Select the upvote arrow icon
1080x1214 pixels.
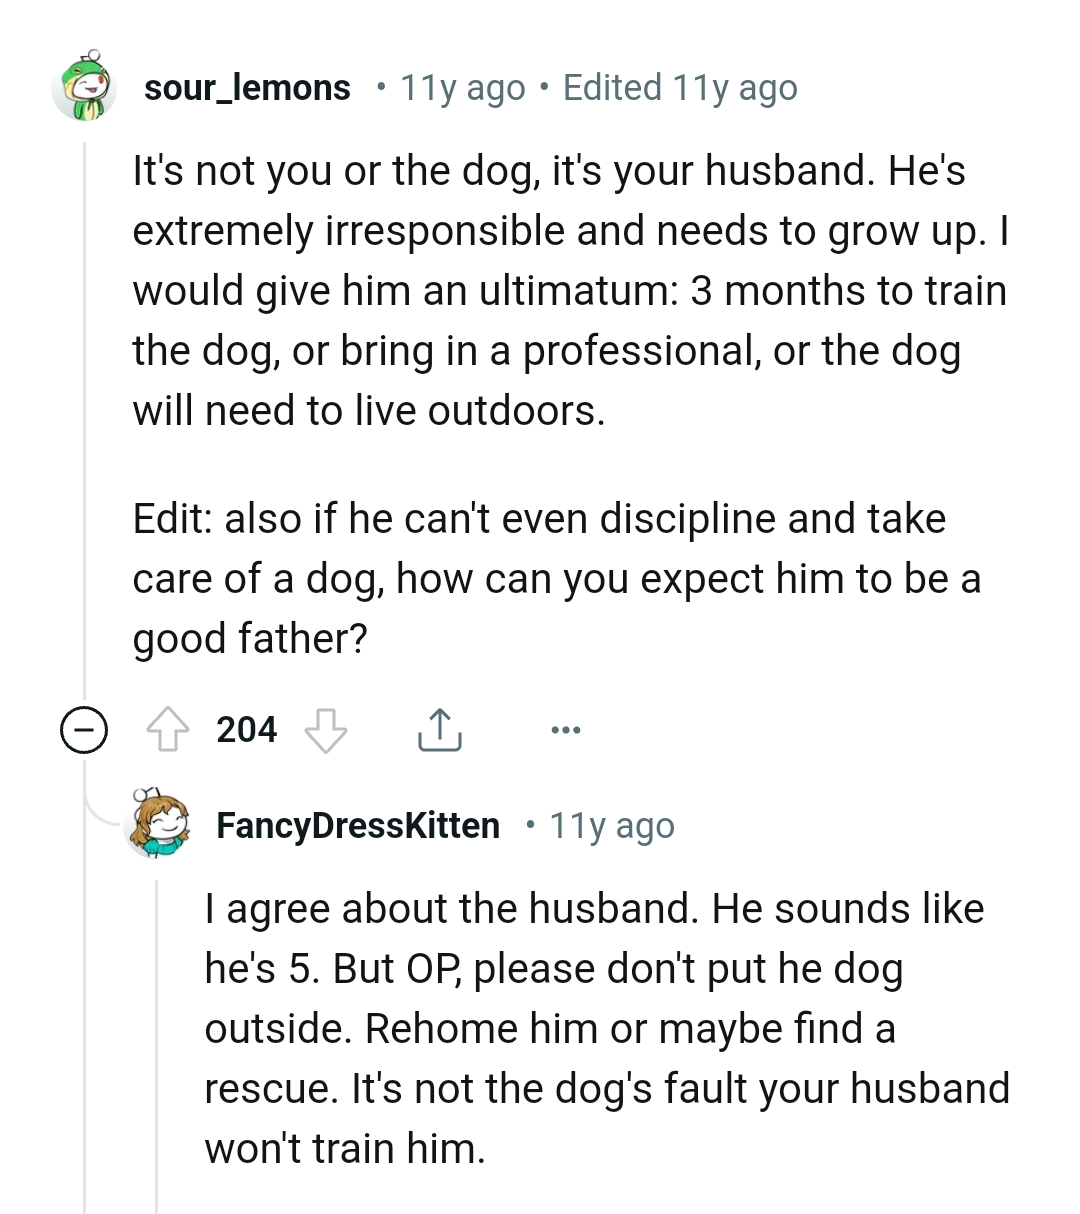169,729
